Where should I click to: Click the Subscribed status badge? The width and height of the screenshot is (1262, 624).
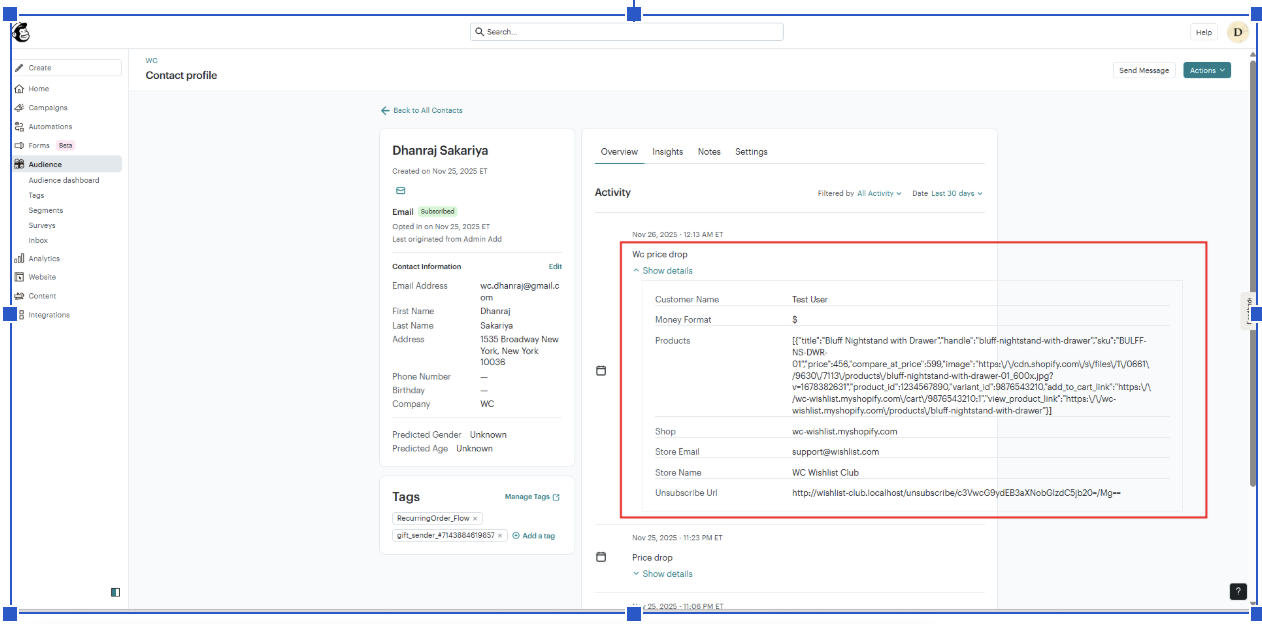pos(437,212)
